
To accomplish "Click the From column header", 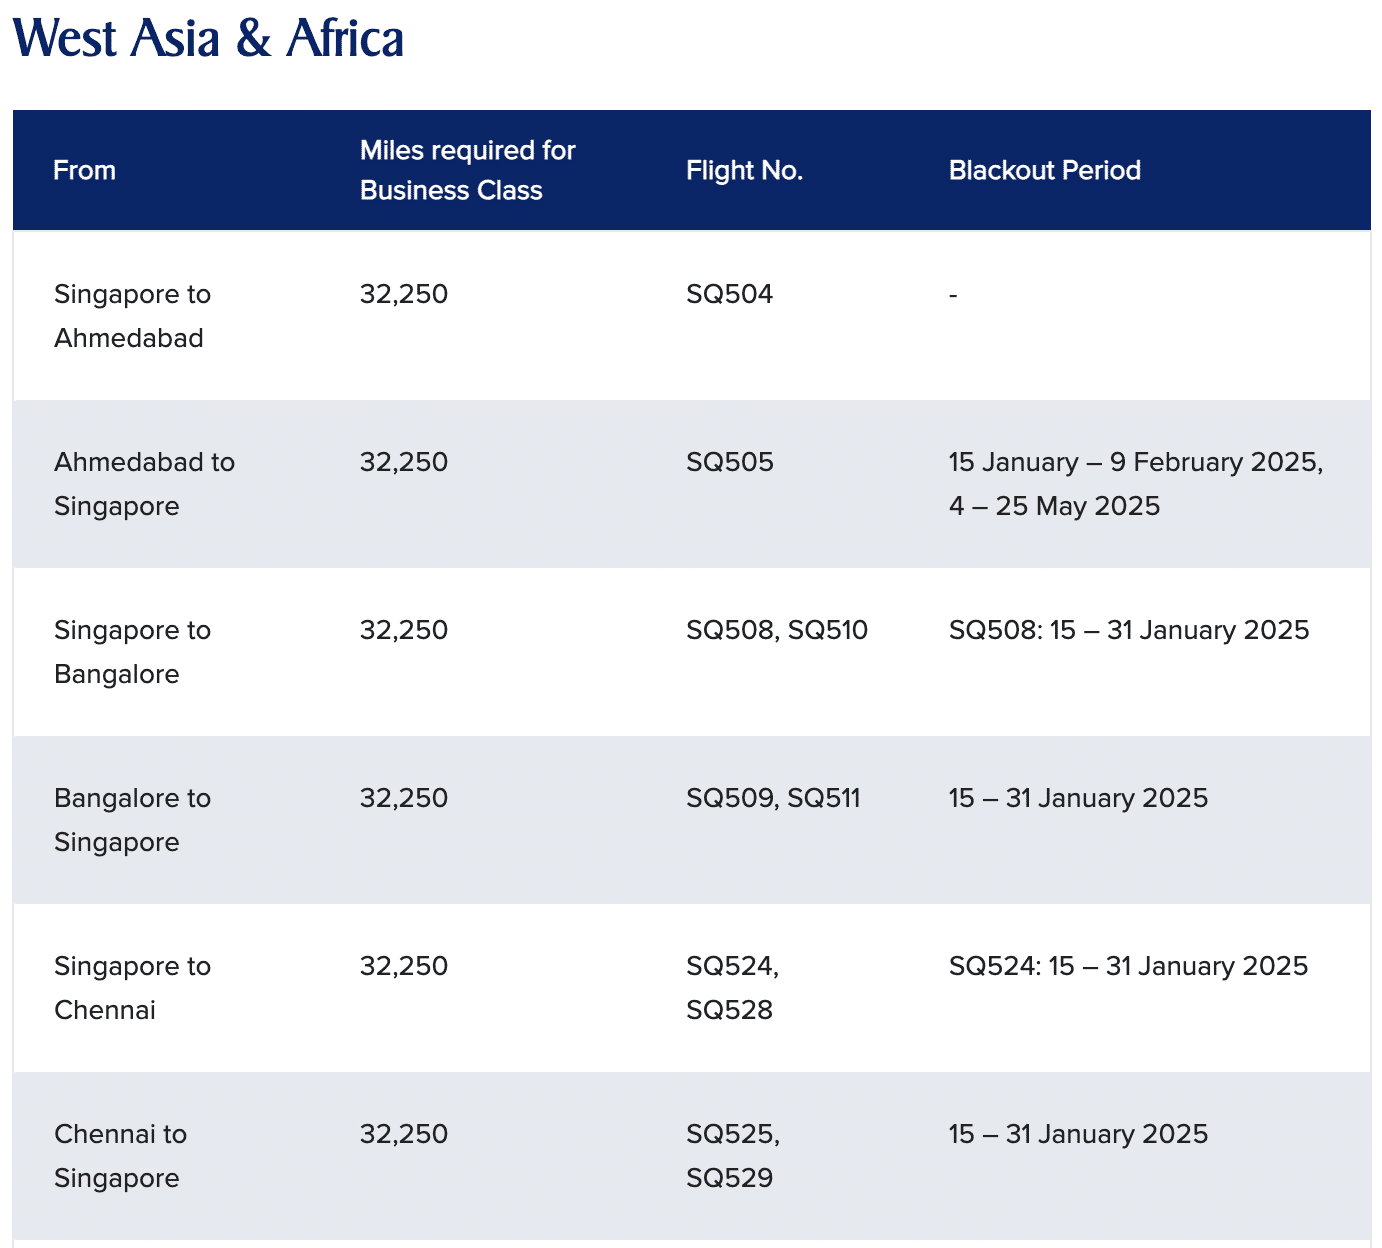I will tap(85, 170).
